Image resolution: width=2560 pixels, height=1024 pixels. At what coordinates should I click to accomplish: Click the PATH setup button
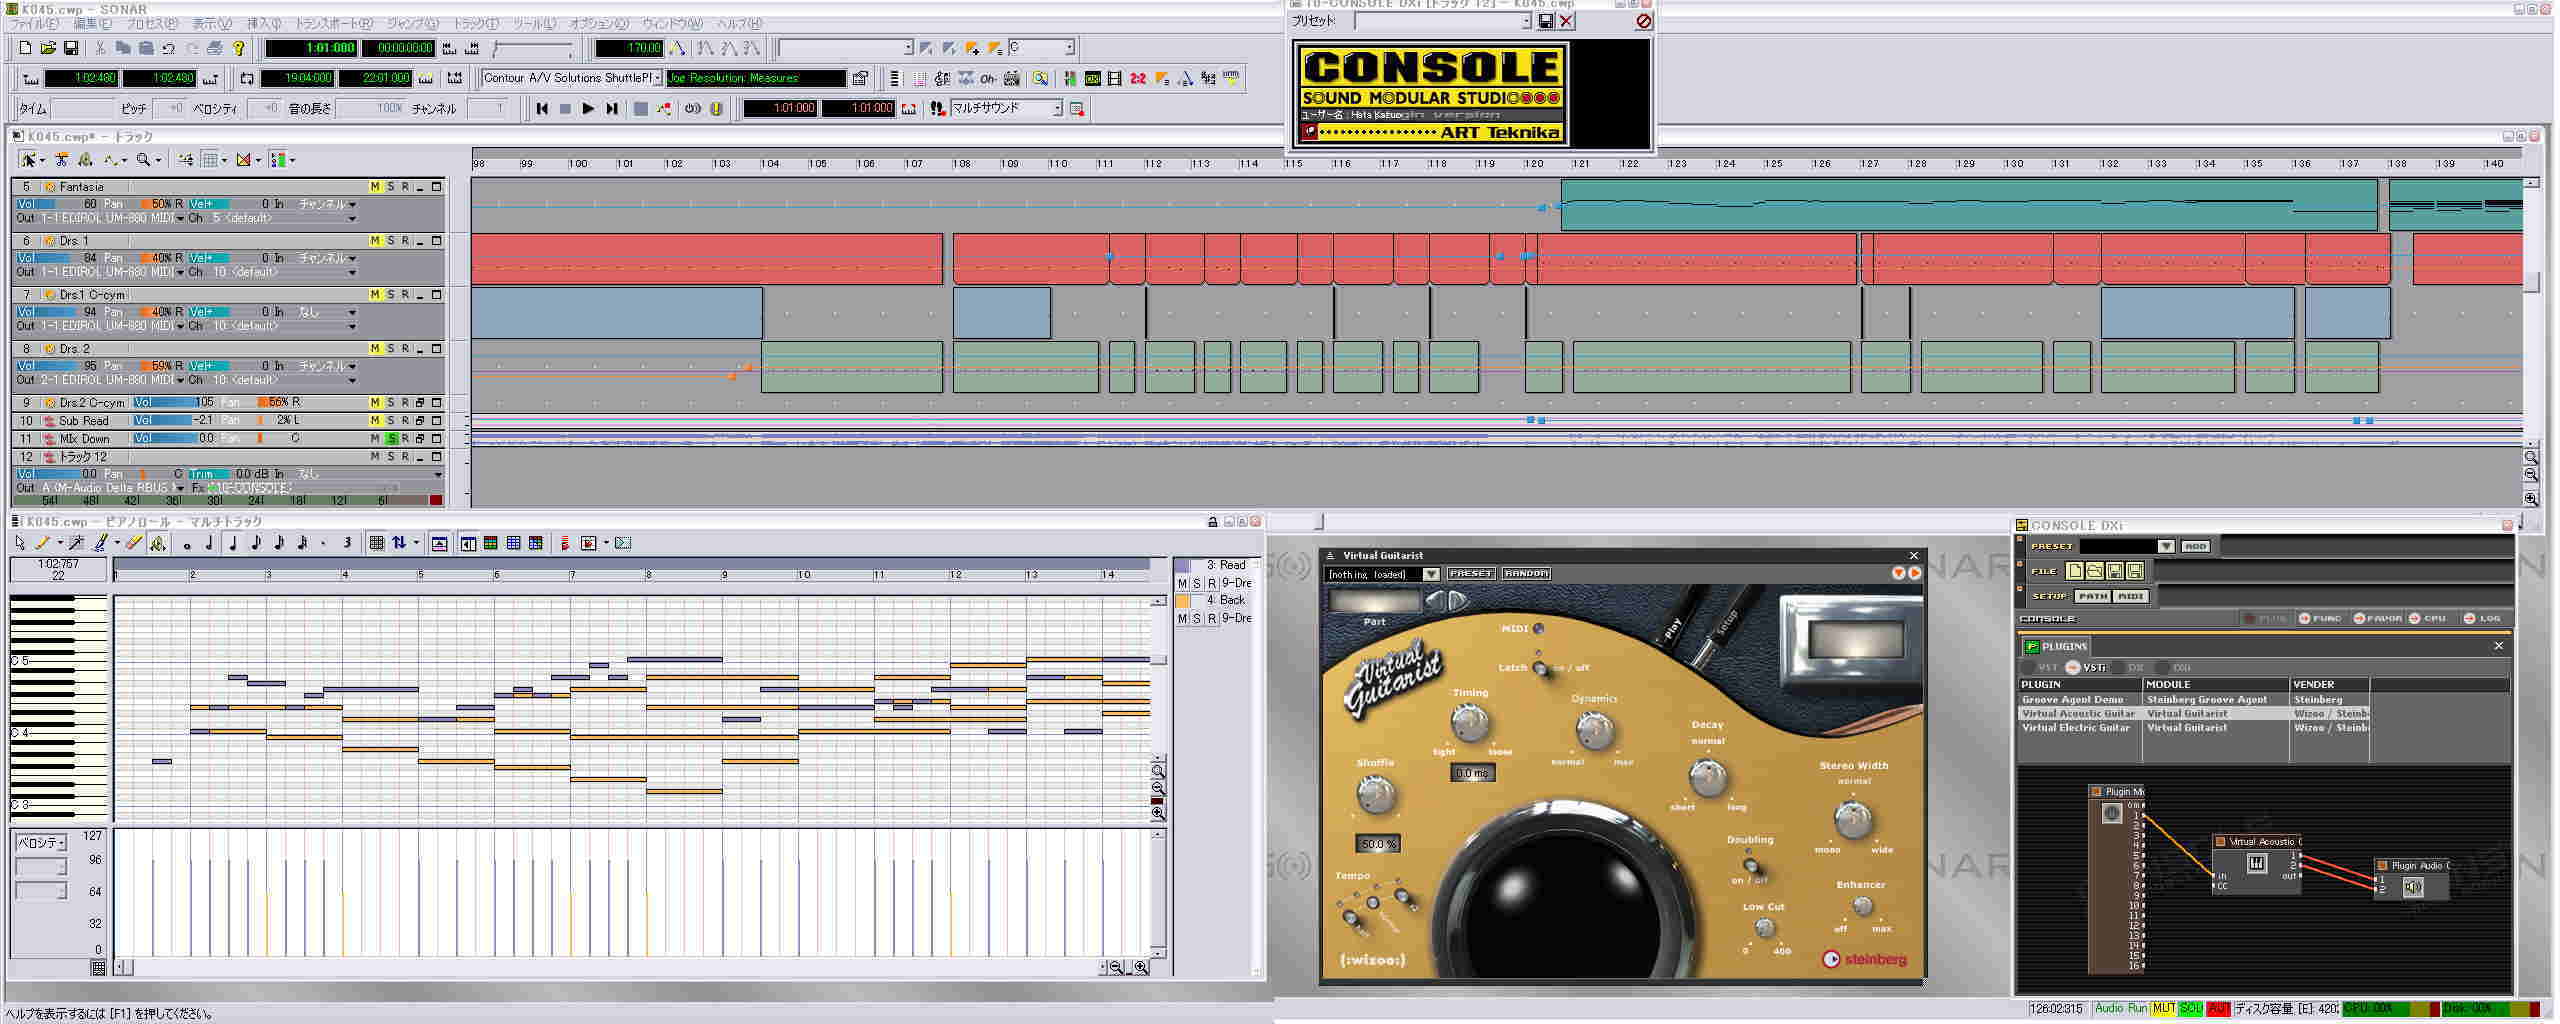(x=2092, y=596)
